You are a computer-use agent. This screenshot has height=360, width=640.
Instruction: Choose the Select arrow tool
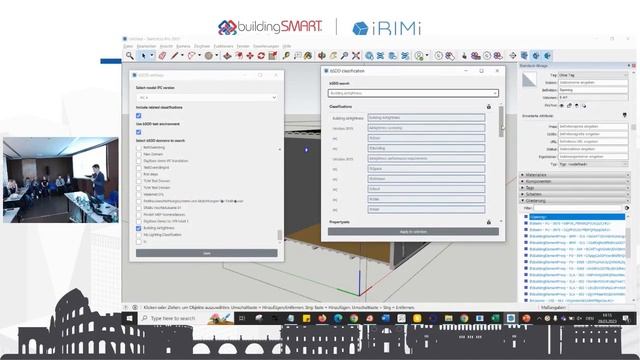(143, 56)
